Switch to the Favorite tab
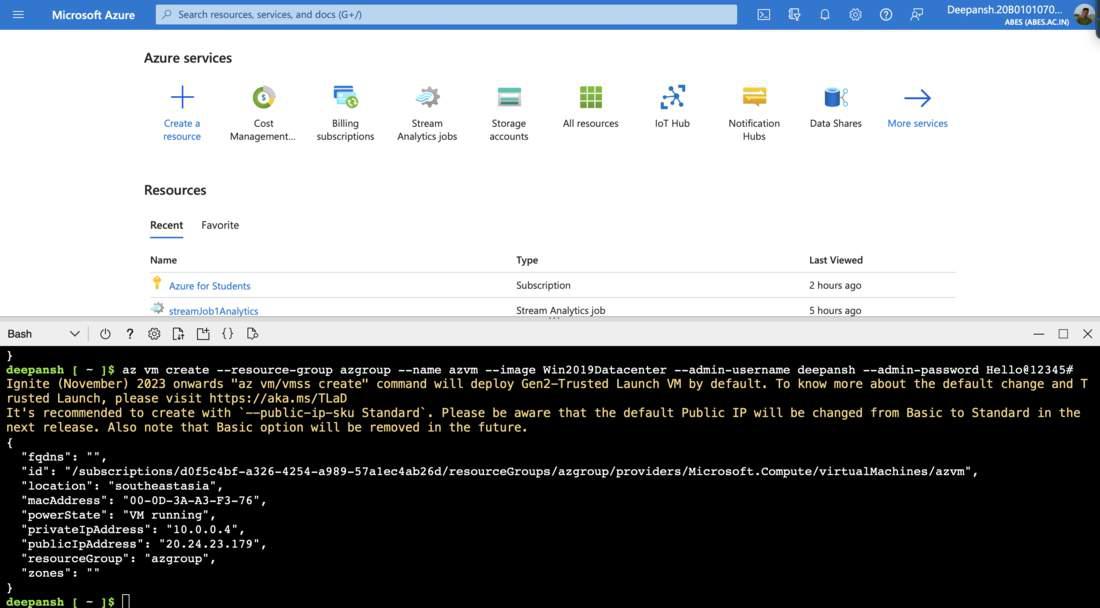 click(x=220, y=225)
